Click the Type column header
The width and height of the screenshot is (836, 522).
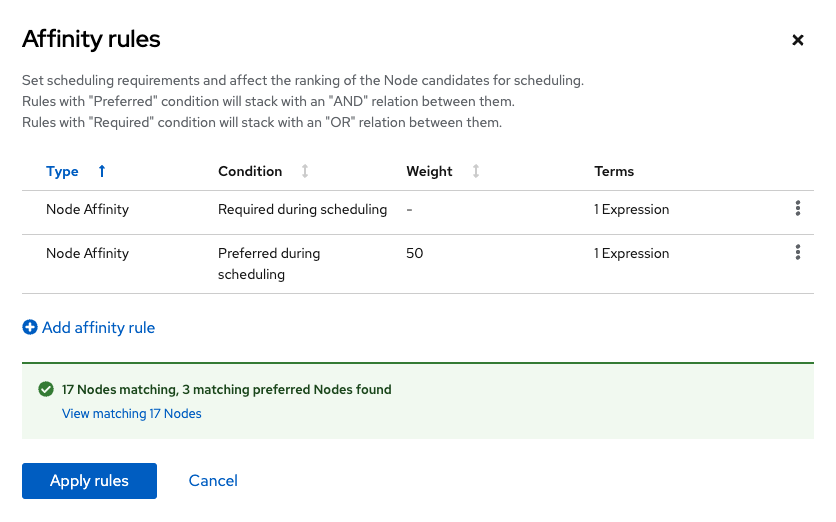pos(62,171)
